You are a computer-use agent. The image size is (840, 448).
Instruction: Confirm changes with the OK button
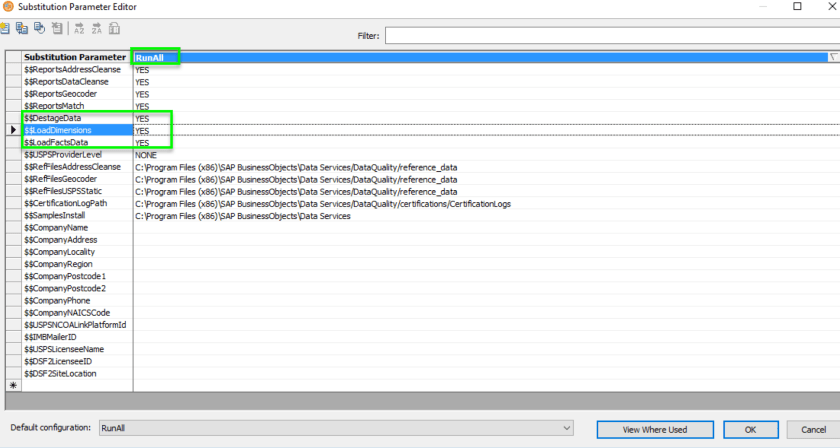coord(750,429)
